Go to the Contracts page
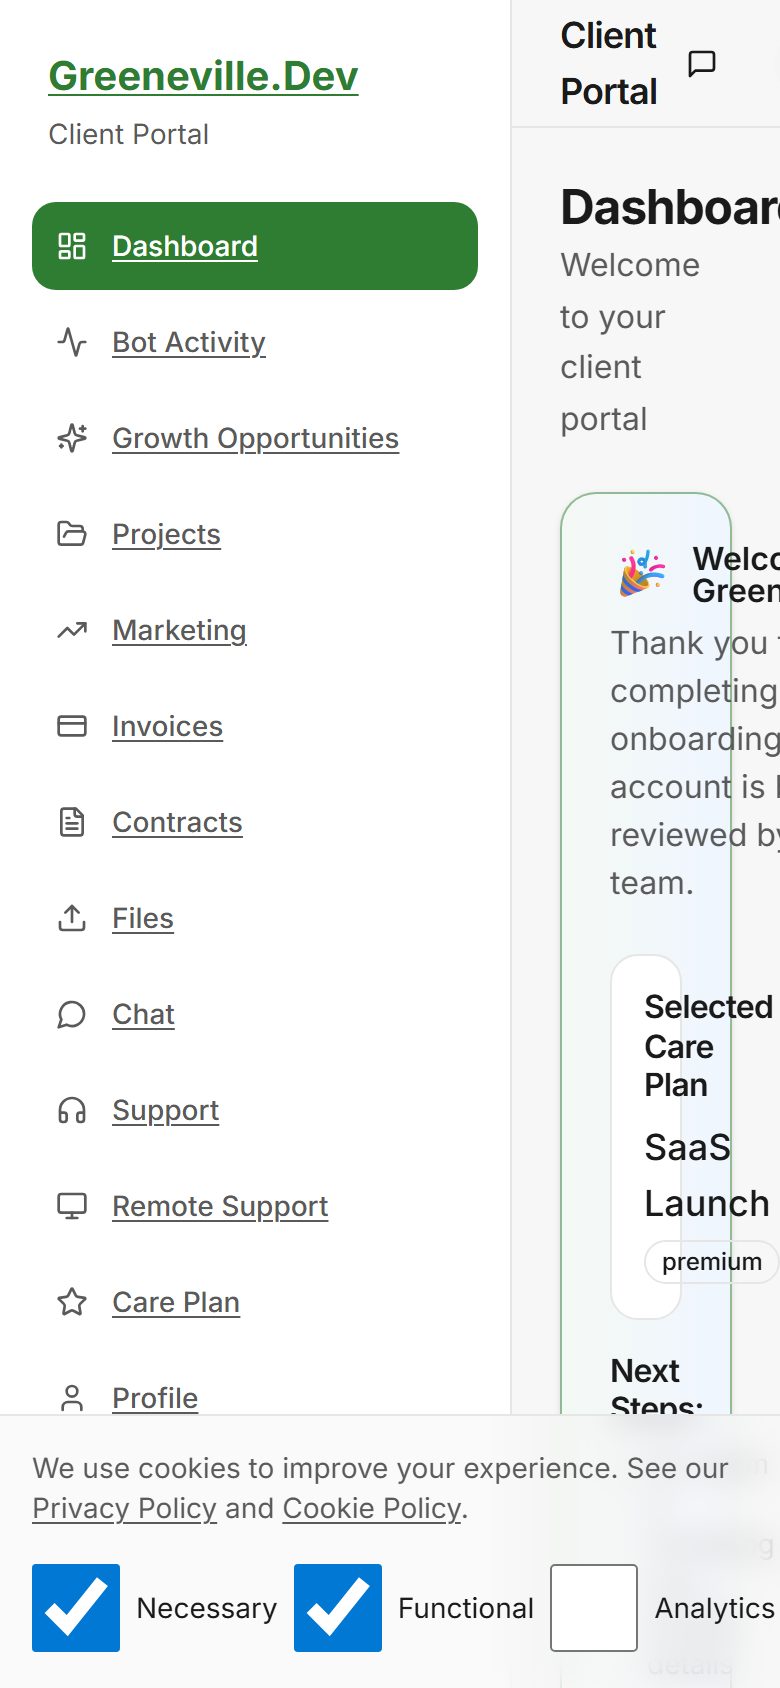 (177, 822)
